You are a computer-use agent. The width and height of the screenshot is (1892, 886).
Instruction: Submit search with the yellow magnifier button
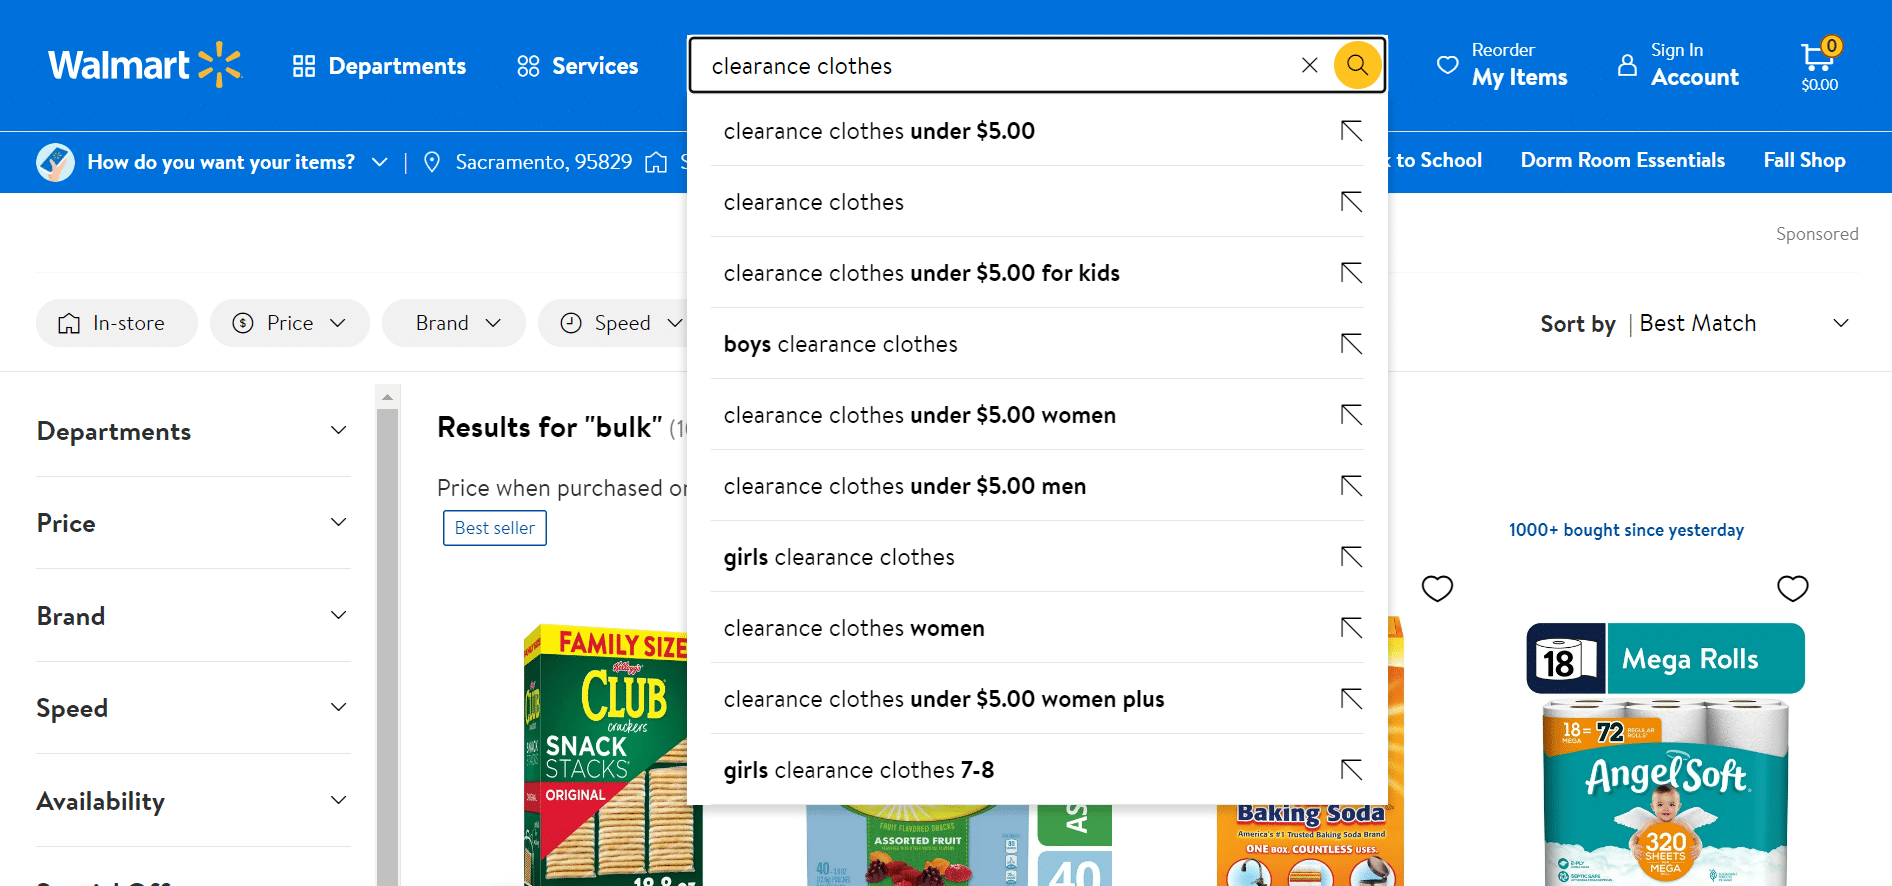pyautogui.click(x=1357, y=65)
